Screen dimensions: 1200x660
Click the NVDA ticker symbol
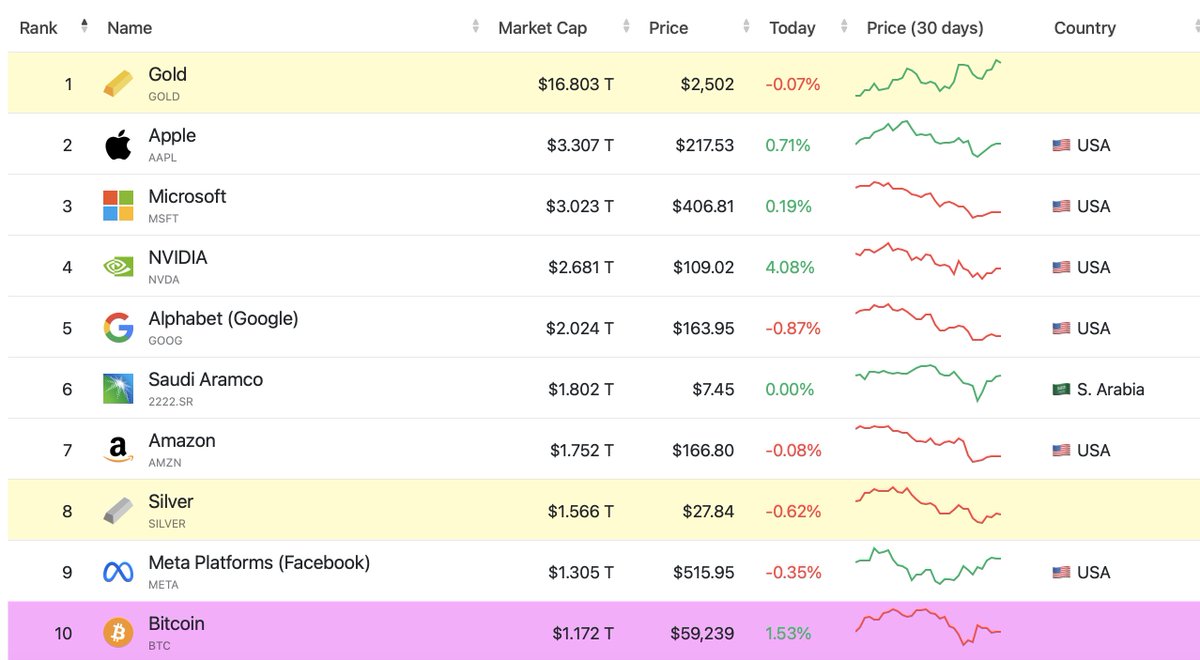[x=164, y=280]
